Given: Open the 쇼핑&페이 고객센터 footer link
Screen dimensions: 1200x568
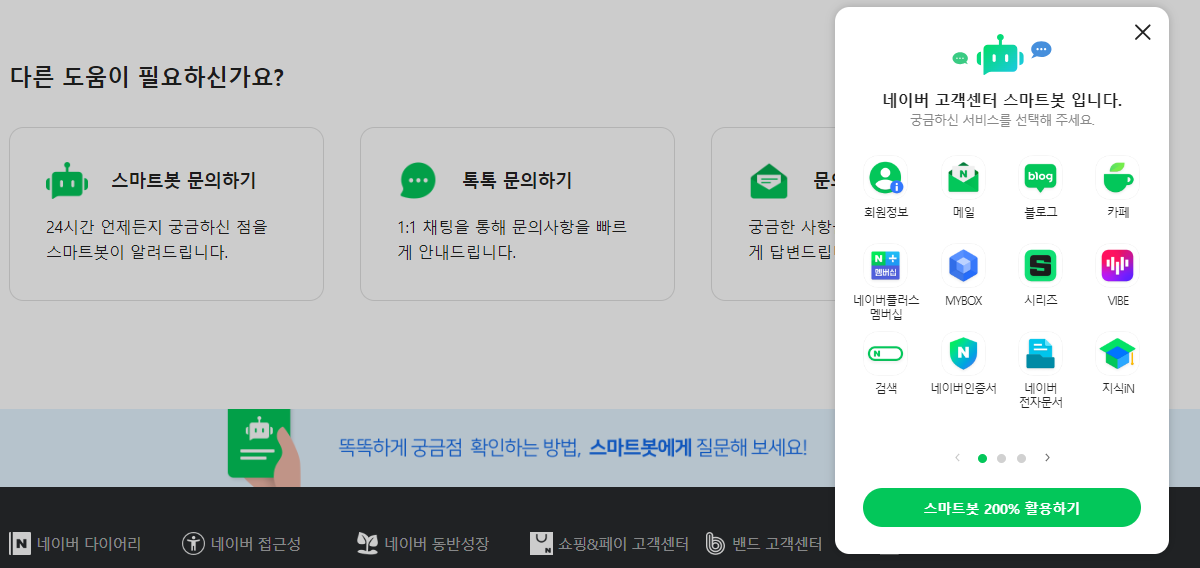Looking at the screenshot, I should [x=609, y=544].
